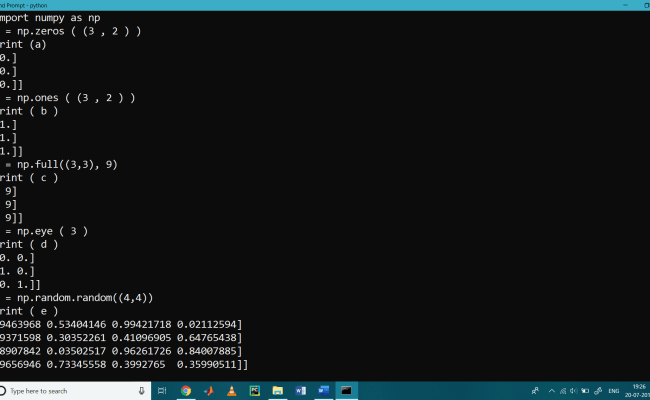The image size is (650, 400).
Task: Check the battery status tray icon
Action: click(585, 391)
